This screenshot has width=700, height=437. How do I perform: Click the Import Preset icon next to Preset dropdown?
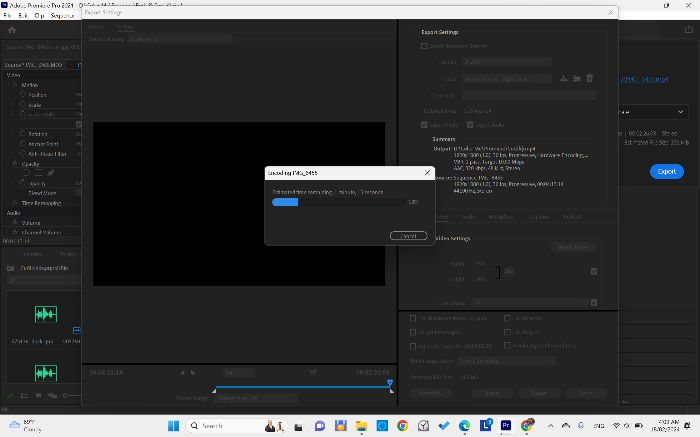point(577,78)
